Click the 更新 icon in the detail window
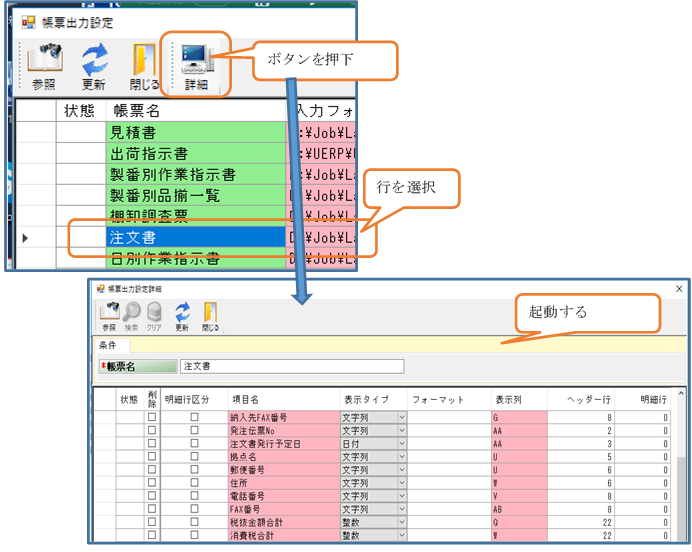Image resolution: width=692 pixels, height=552 pixels. click(182, 312)
